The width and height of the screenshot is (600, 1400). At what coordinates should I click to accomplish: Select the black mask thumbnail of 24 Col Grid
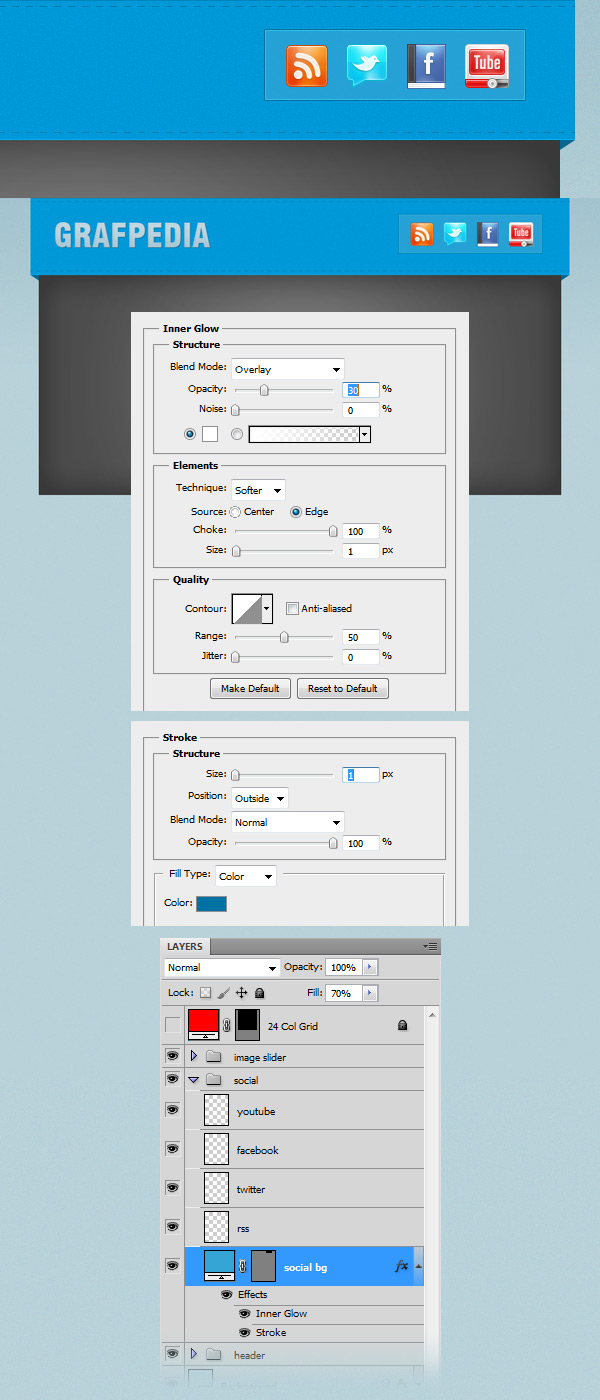click(x=247, y=1025)
